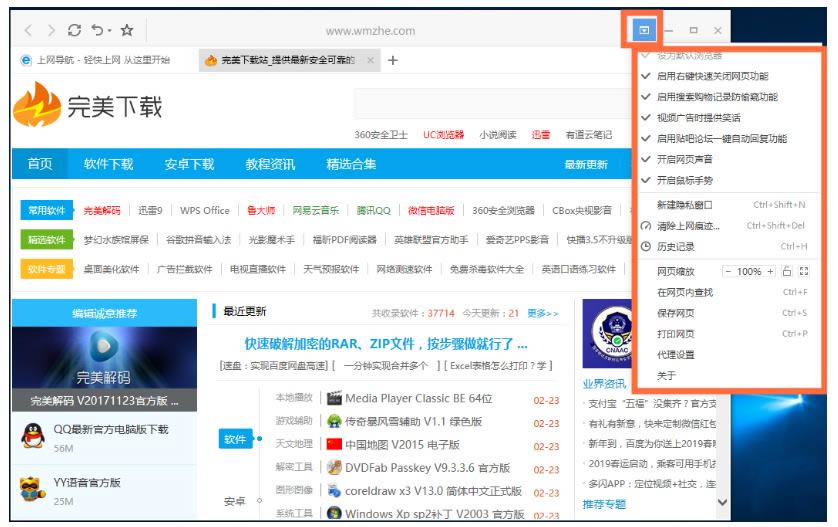Click the 精选软件 label
Screen dimensions: 838x527
tap(46, 239)
